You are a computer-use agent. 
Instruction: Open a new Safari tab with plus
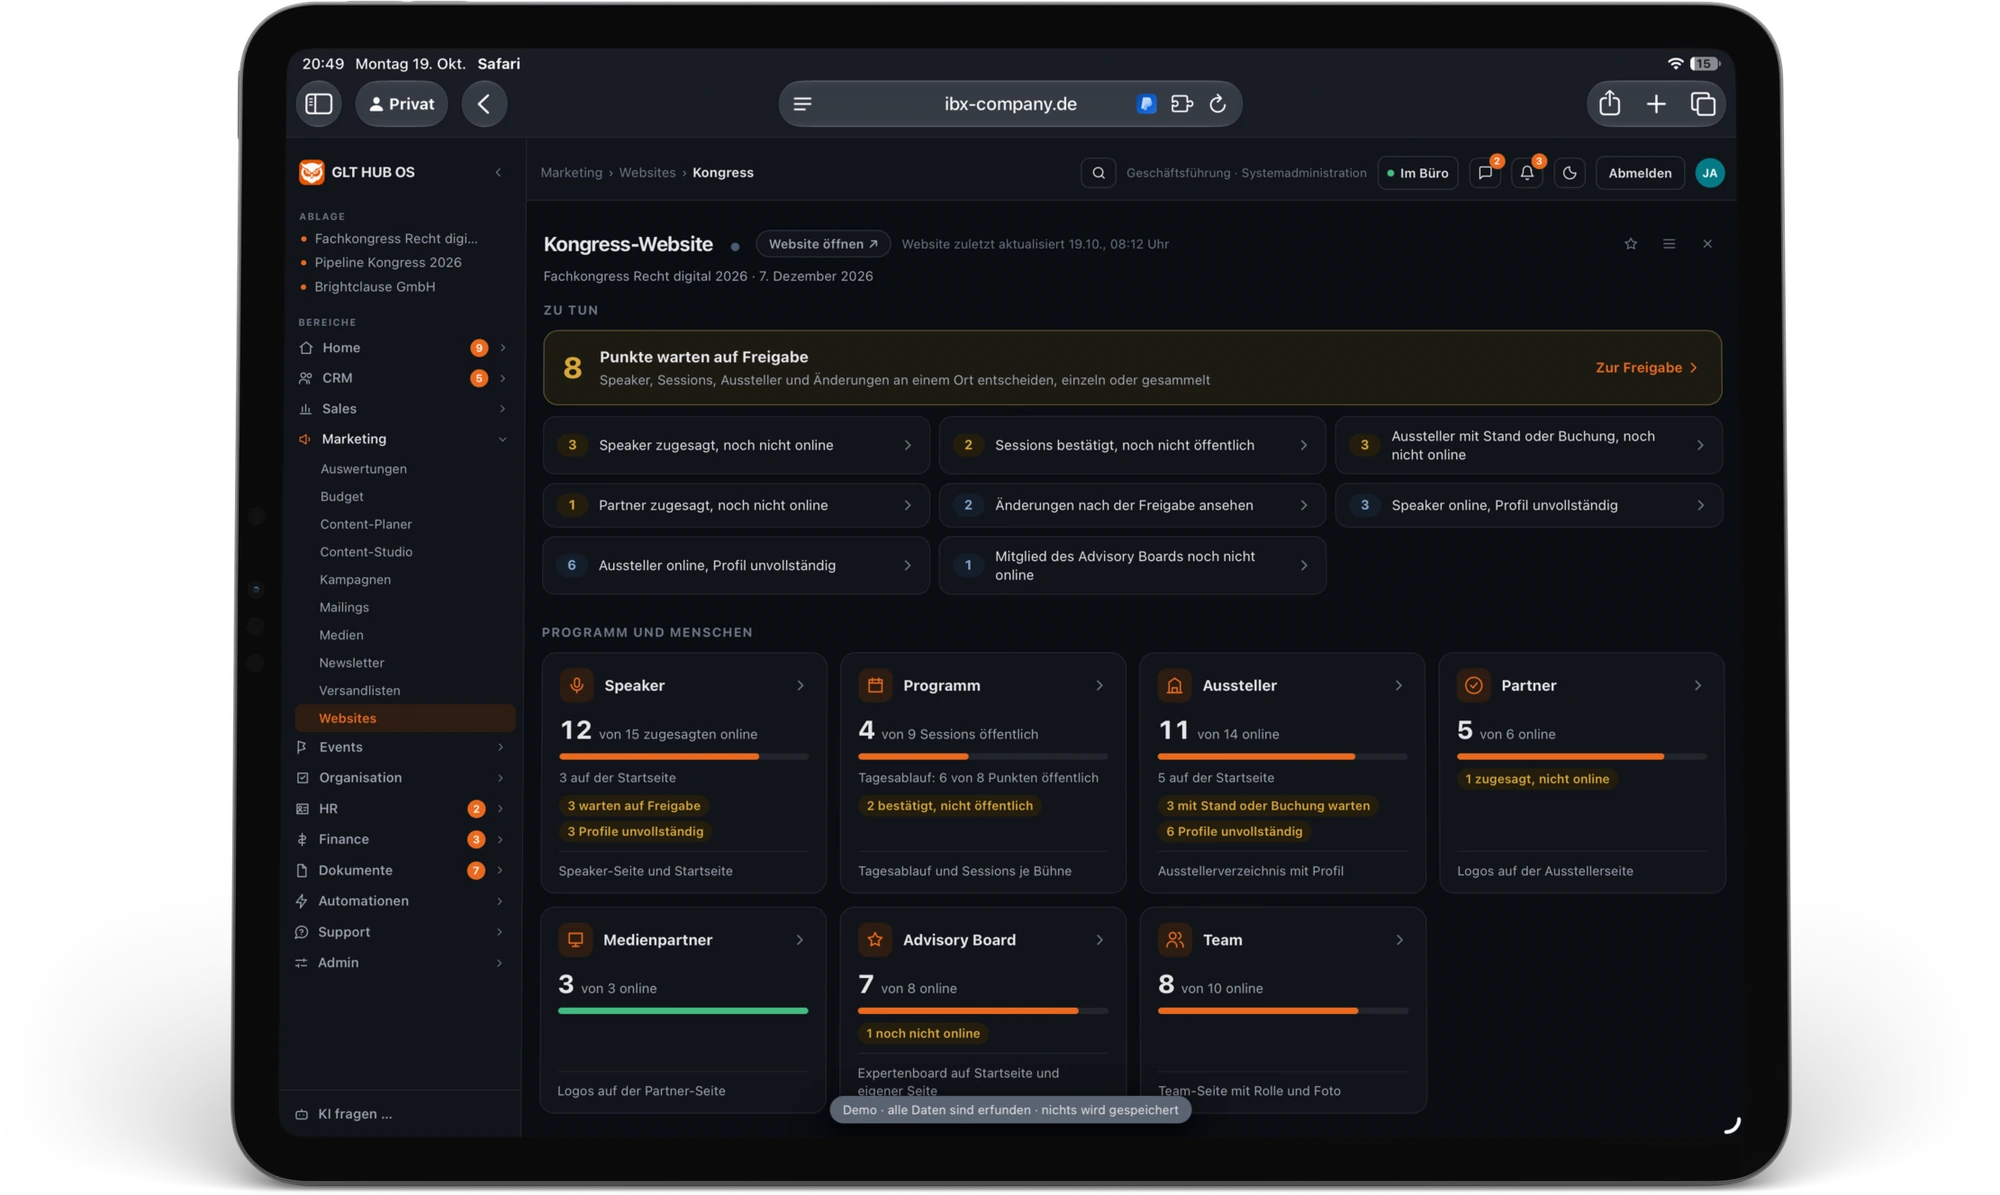click(x=1656, y=104)
